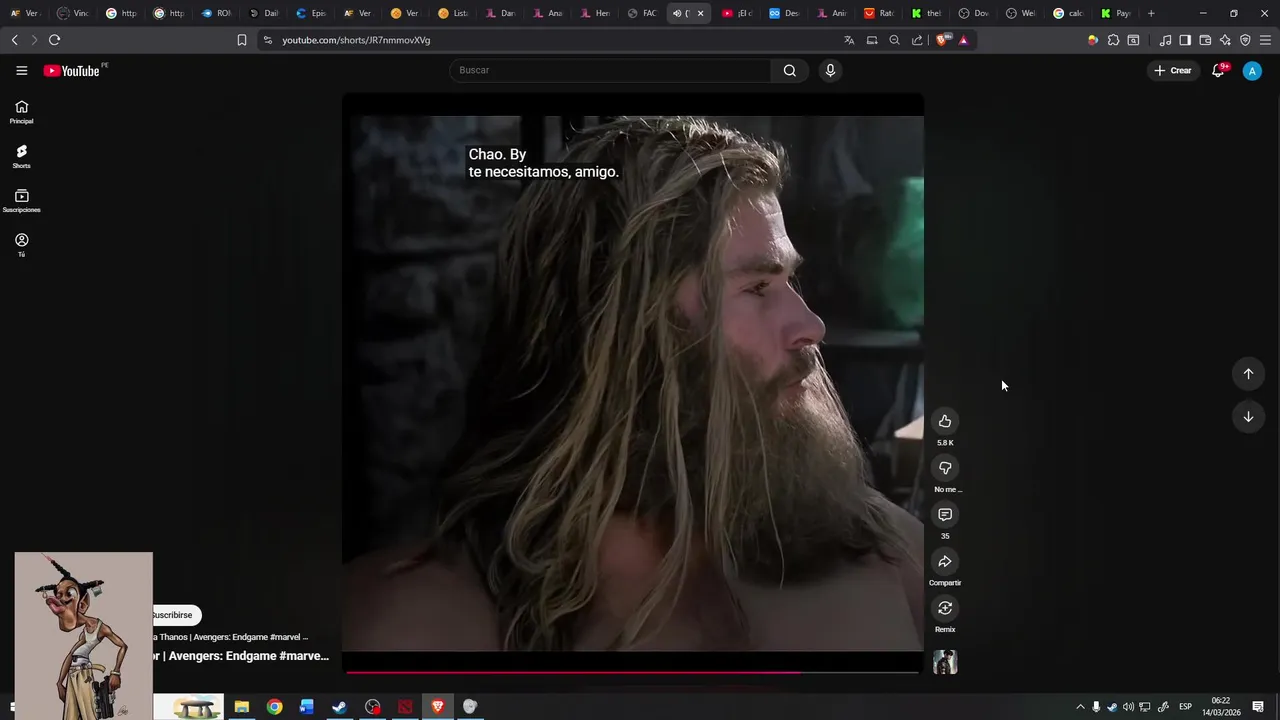Click the Crear button
1280x720 pixels.
(1173, 70)
